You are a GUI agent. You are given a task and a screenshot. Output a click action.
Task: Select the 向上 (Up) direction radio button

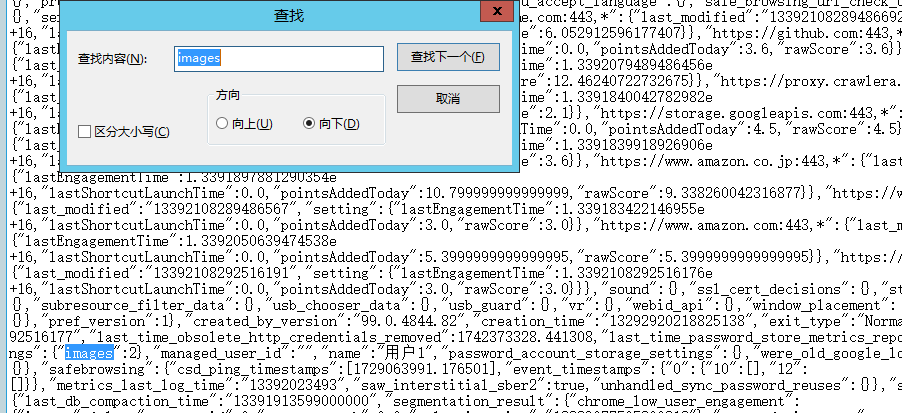[222, 124]
